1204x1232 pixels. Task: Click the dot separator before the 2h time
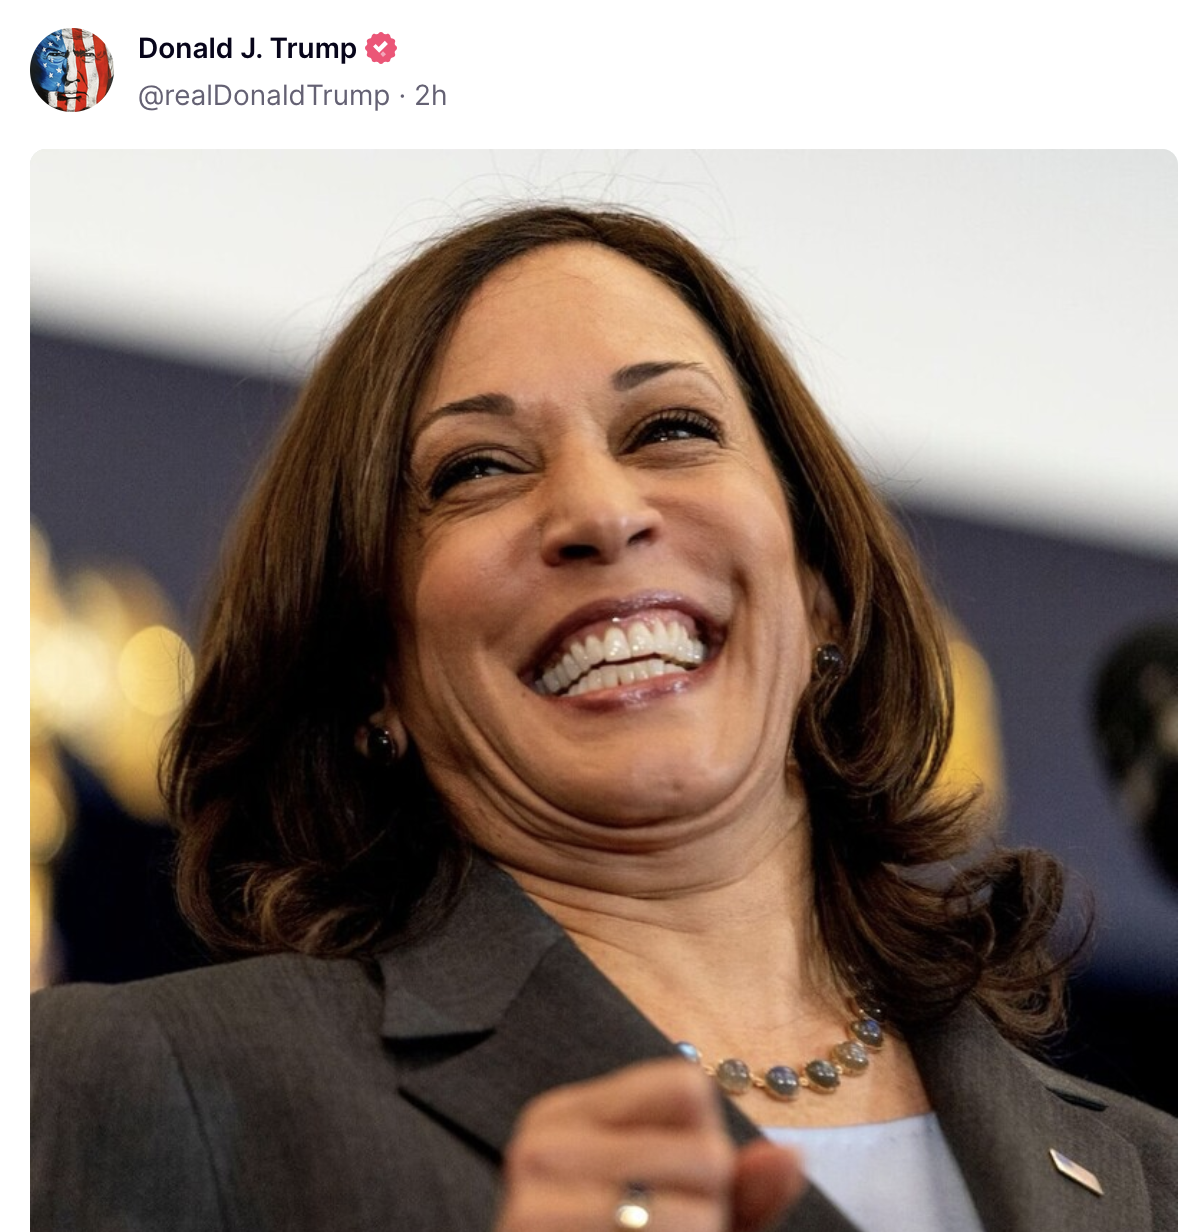pyautogui.click(x=402, y=96)
